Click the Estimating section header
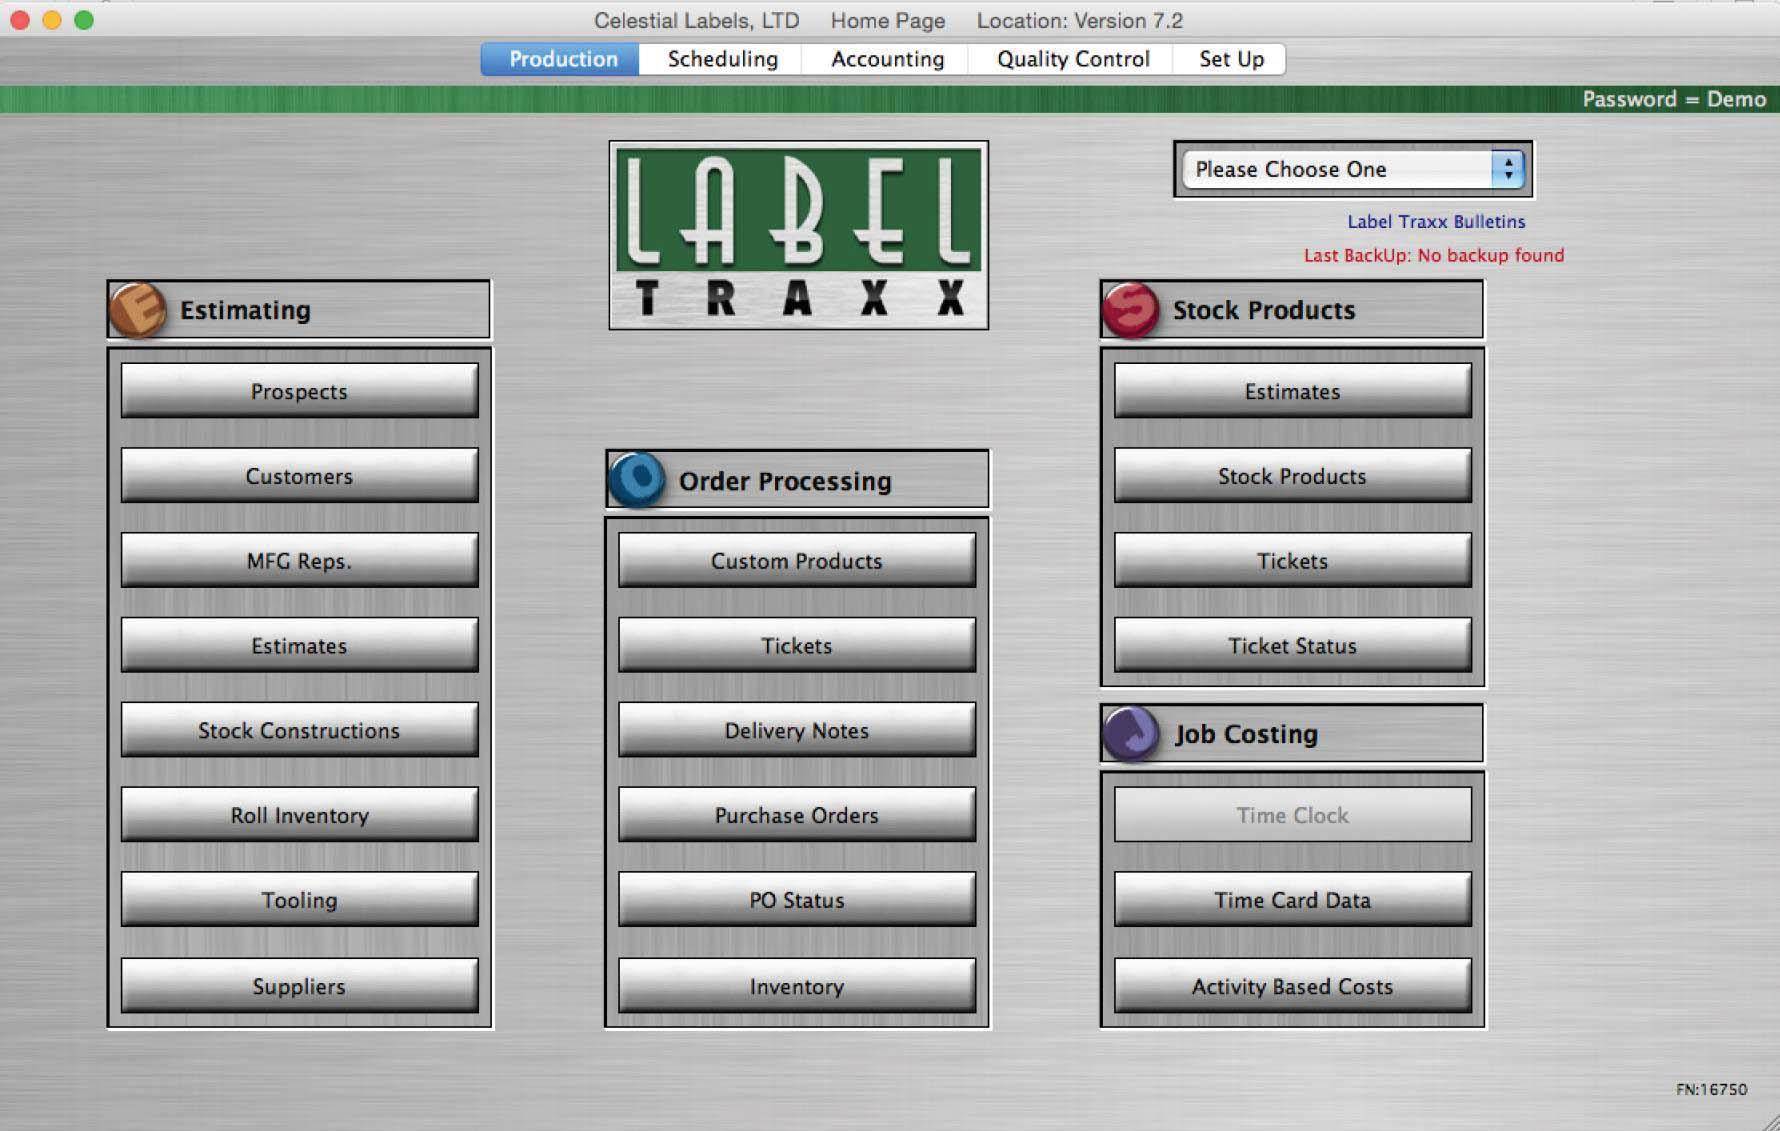The image size is (1780, 1131). coord(299,310)
